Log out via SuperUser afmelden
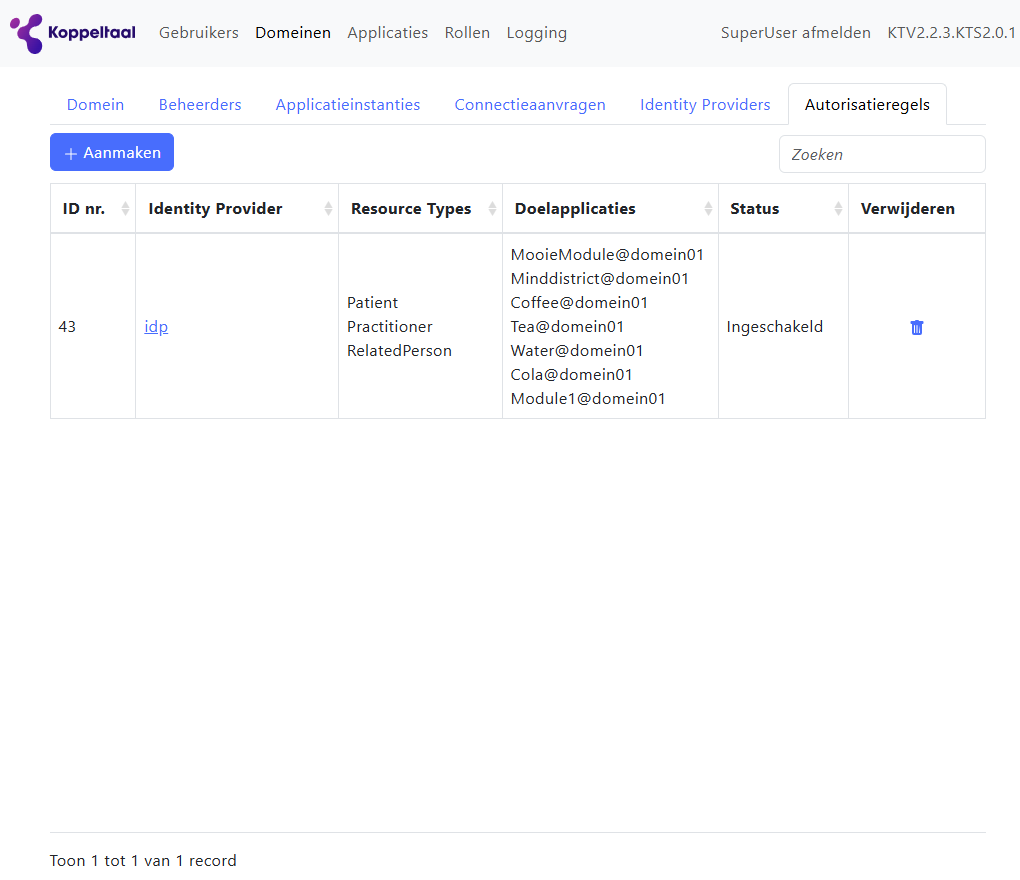 tap(795, 33)
